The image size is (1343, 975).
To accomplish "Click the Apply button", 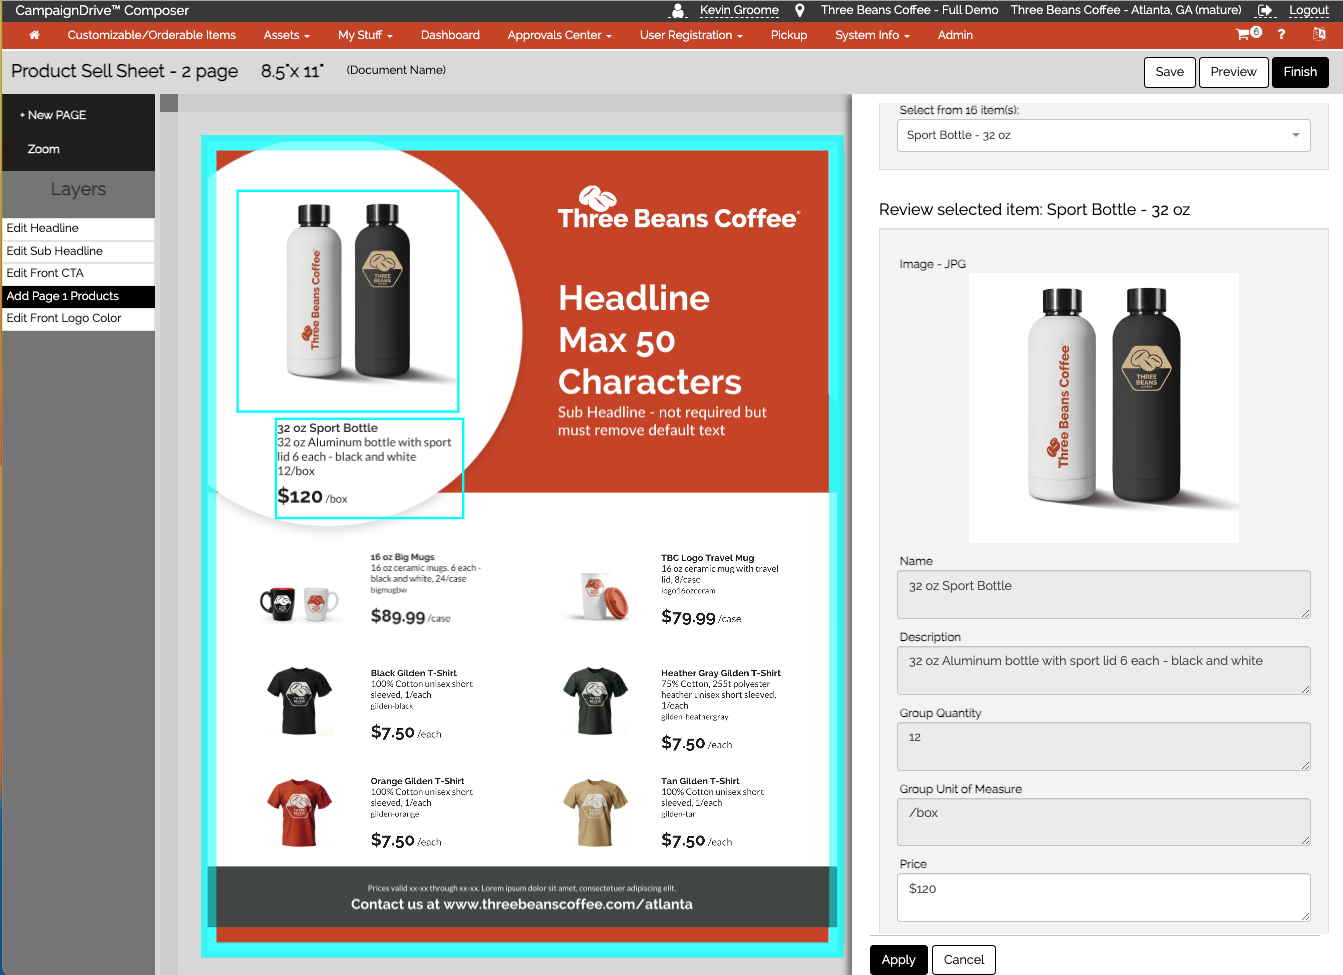I will coord(898,959).
